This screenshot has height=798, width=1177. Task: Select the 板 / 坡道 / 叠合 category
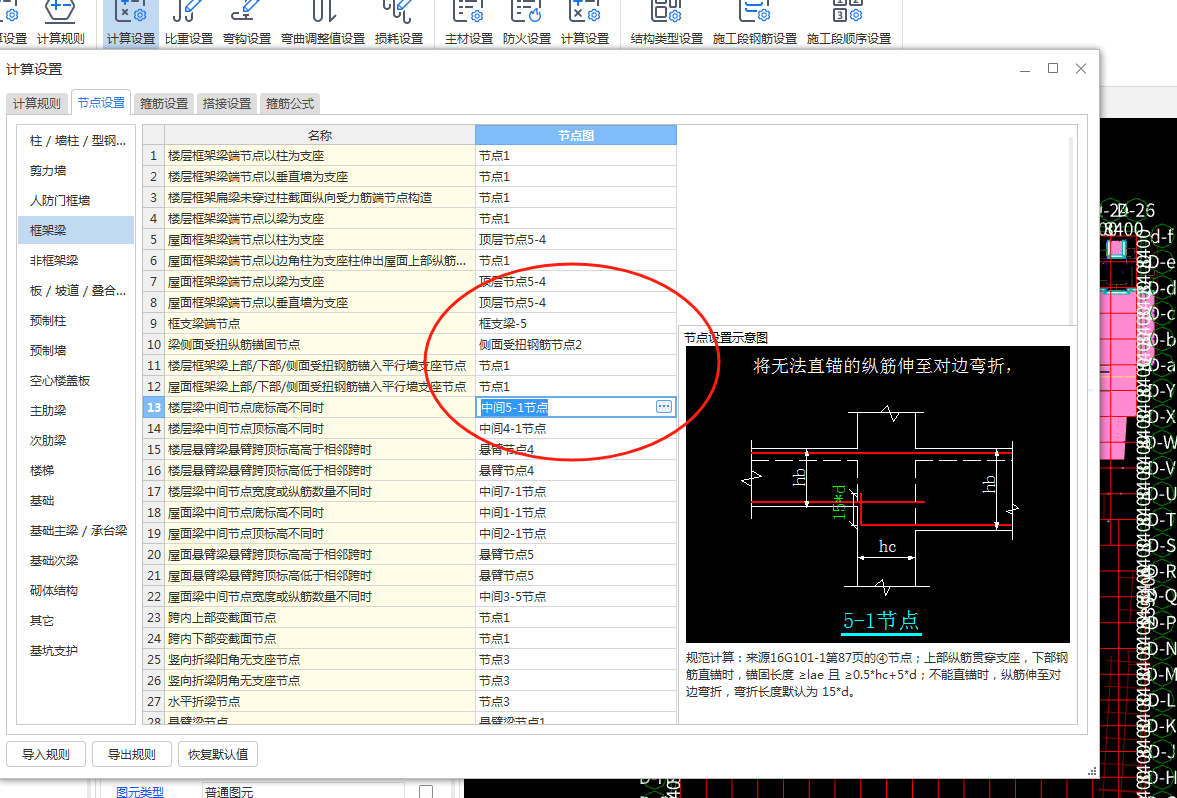click(x=77, y=291)
